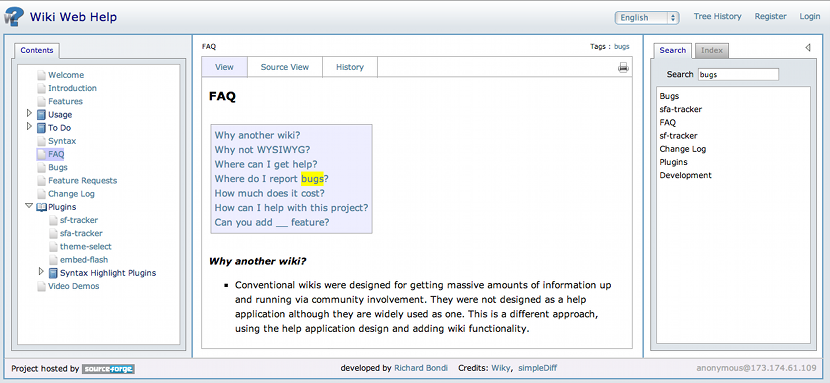Viewport: 830px width, 383px height.
Task: Select Video Demos in the contents tree
Action: tap(74, 286)
